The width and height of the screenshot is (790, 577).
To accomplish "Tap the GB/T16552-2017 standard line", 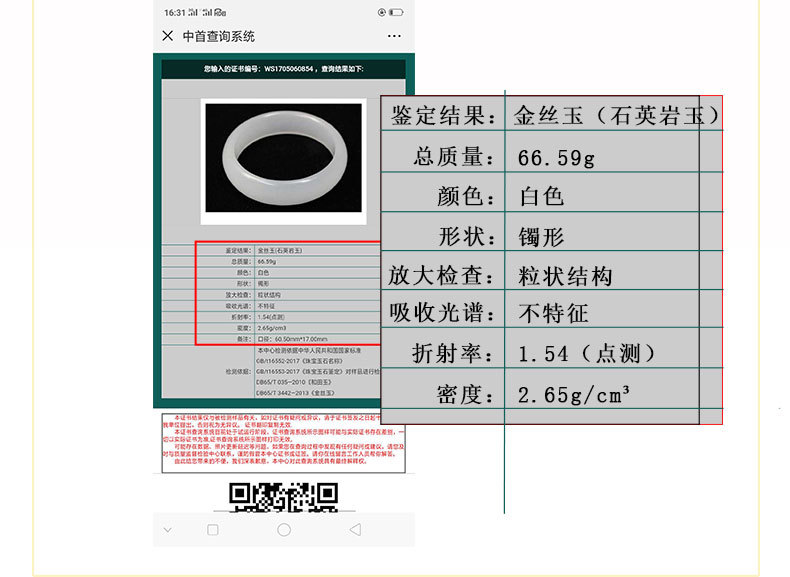I will tap(299, 361).
